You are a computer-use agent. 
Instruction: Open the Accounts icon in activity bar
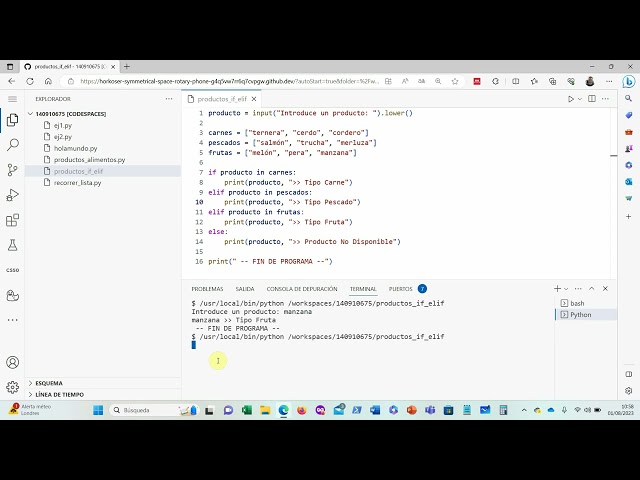click(x=13, y=362)
